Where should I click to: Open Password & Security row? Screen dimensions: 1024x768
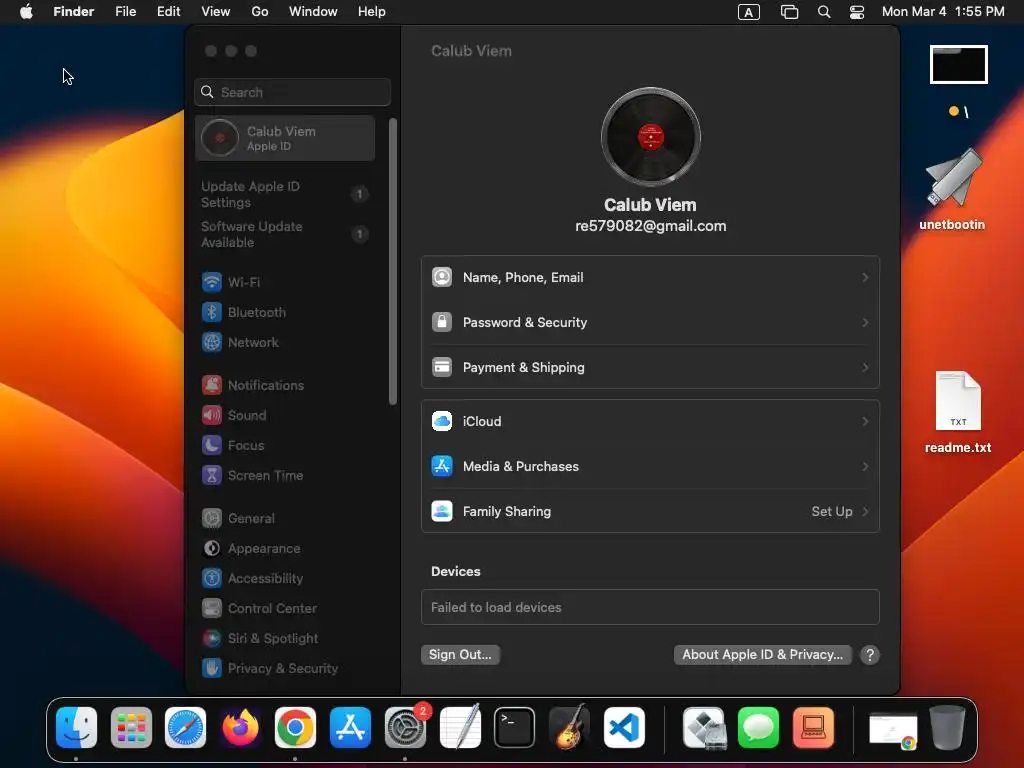(x=650, y=323)
